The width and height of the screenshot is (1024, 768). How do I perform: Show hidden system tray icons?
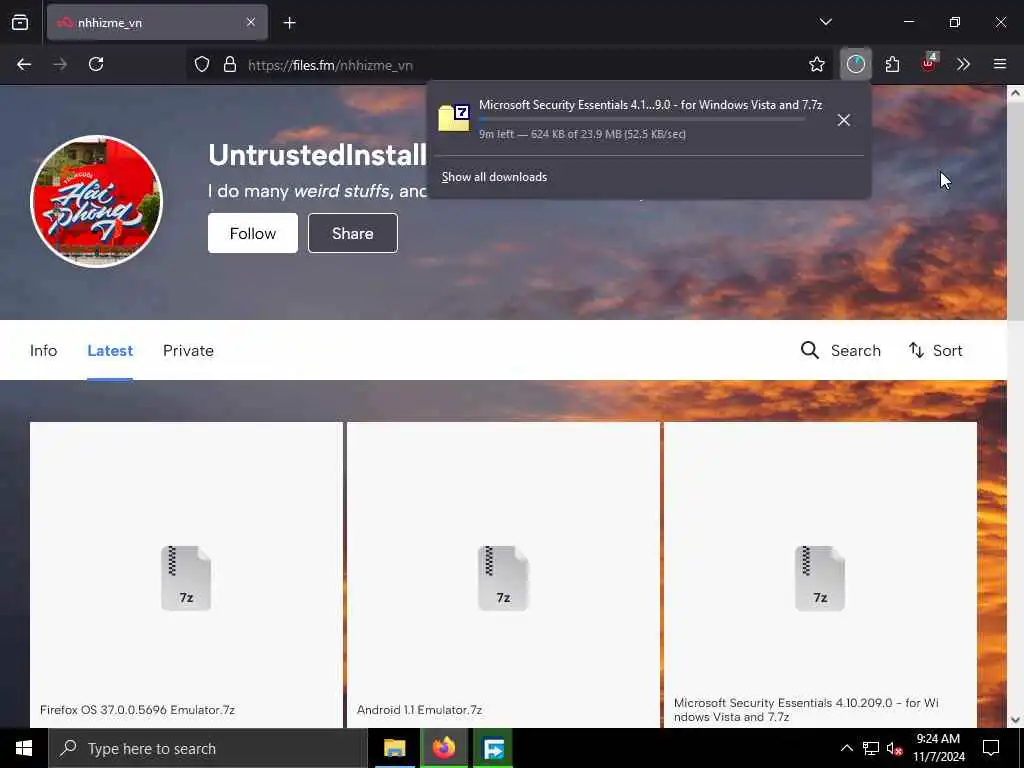[x=846, y=748]
